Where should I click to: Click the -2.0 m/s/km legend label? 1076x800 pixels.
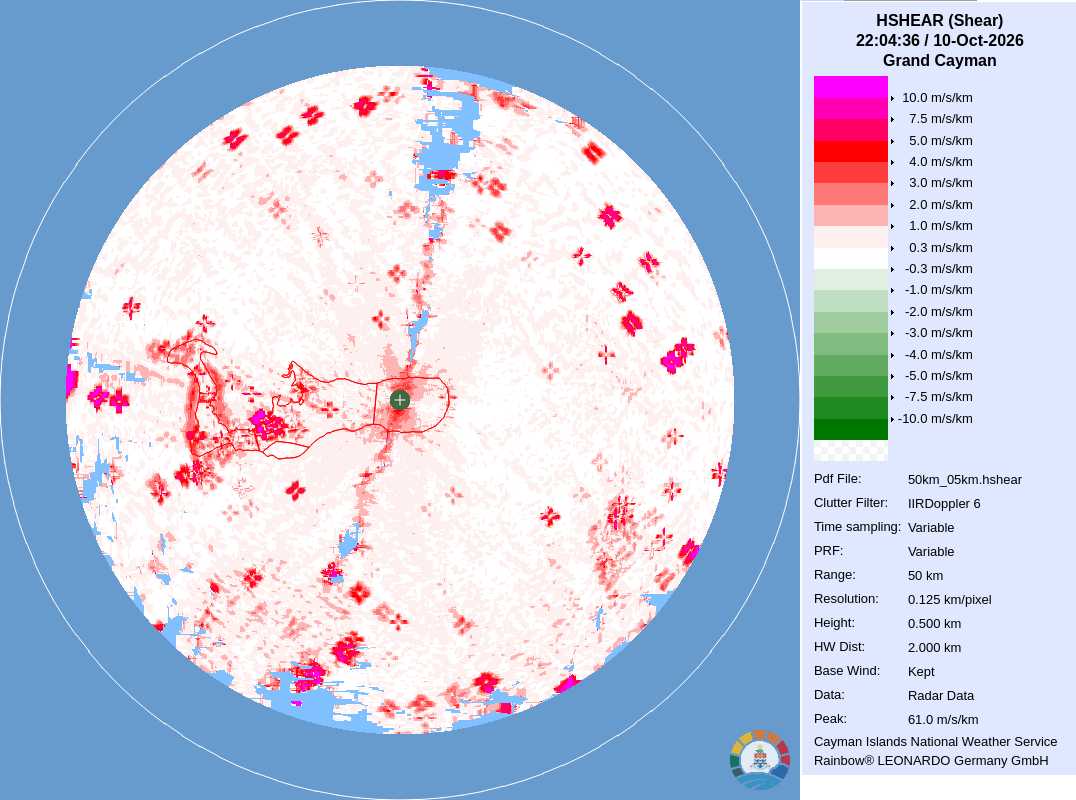pyautogui.click(x=938, y=311)
